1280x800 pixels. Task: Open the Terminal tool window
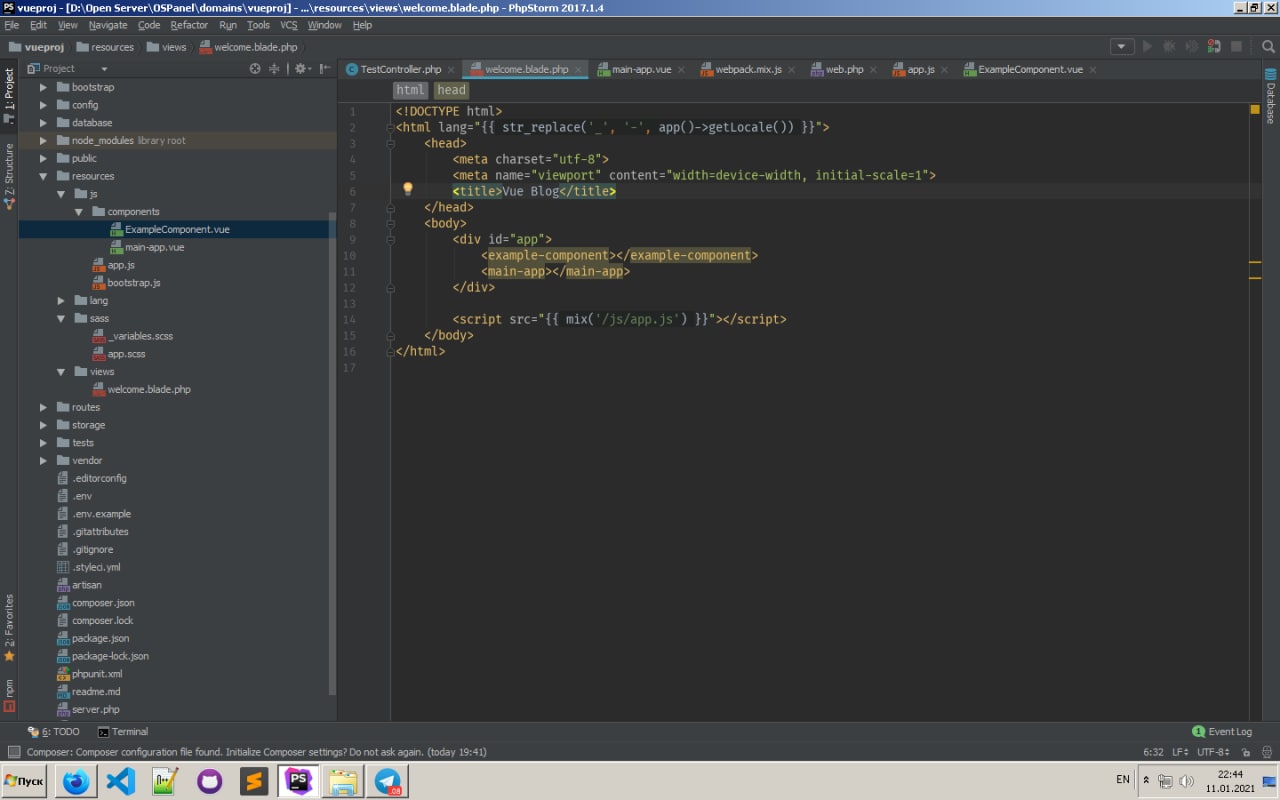pyautogui.click(x=123, y=732)
